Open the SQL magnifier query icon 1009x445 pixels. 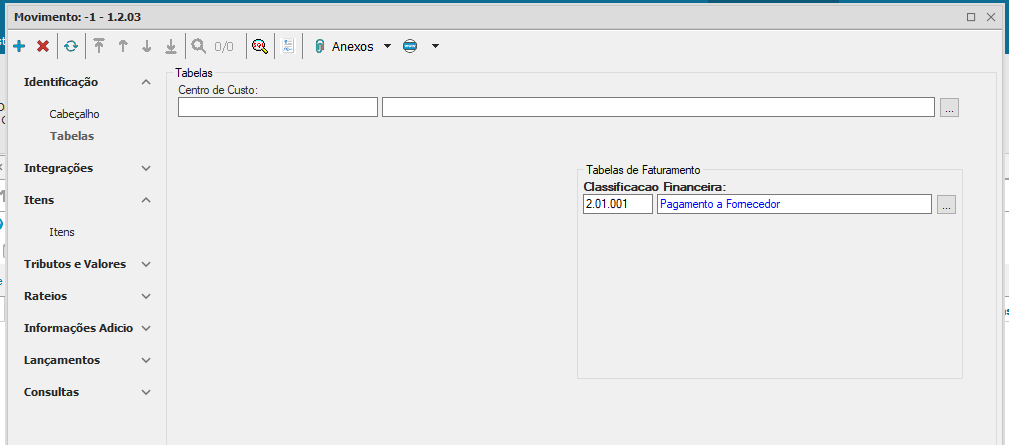click(260, 46)
